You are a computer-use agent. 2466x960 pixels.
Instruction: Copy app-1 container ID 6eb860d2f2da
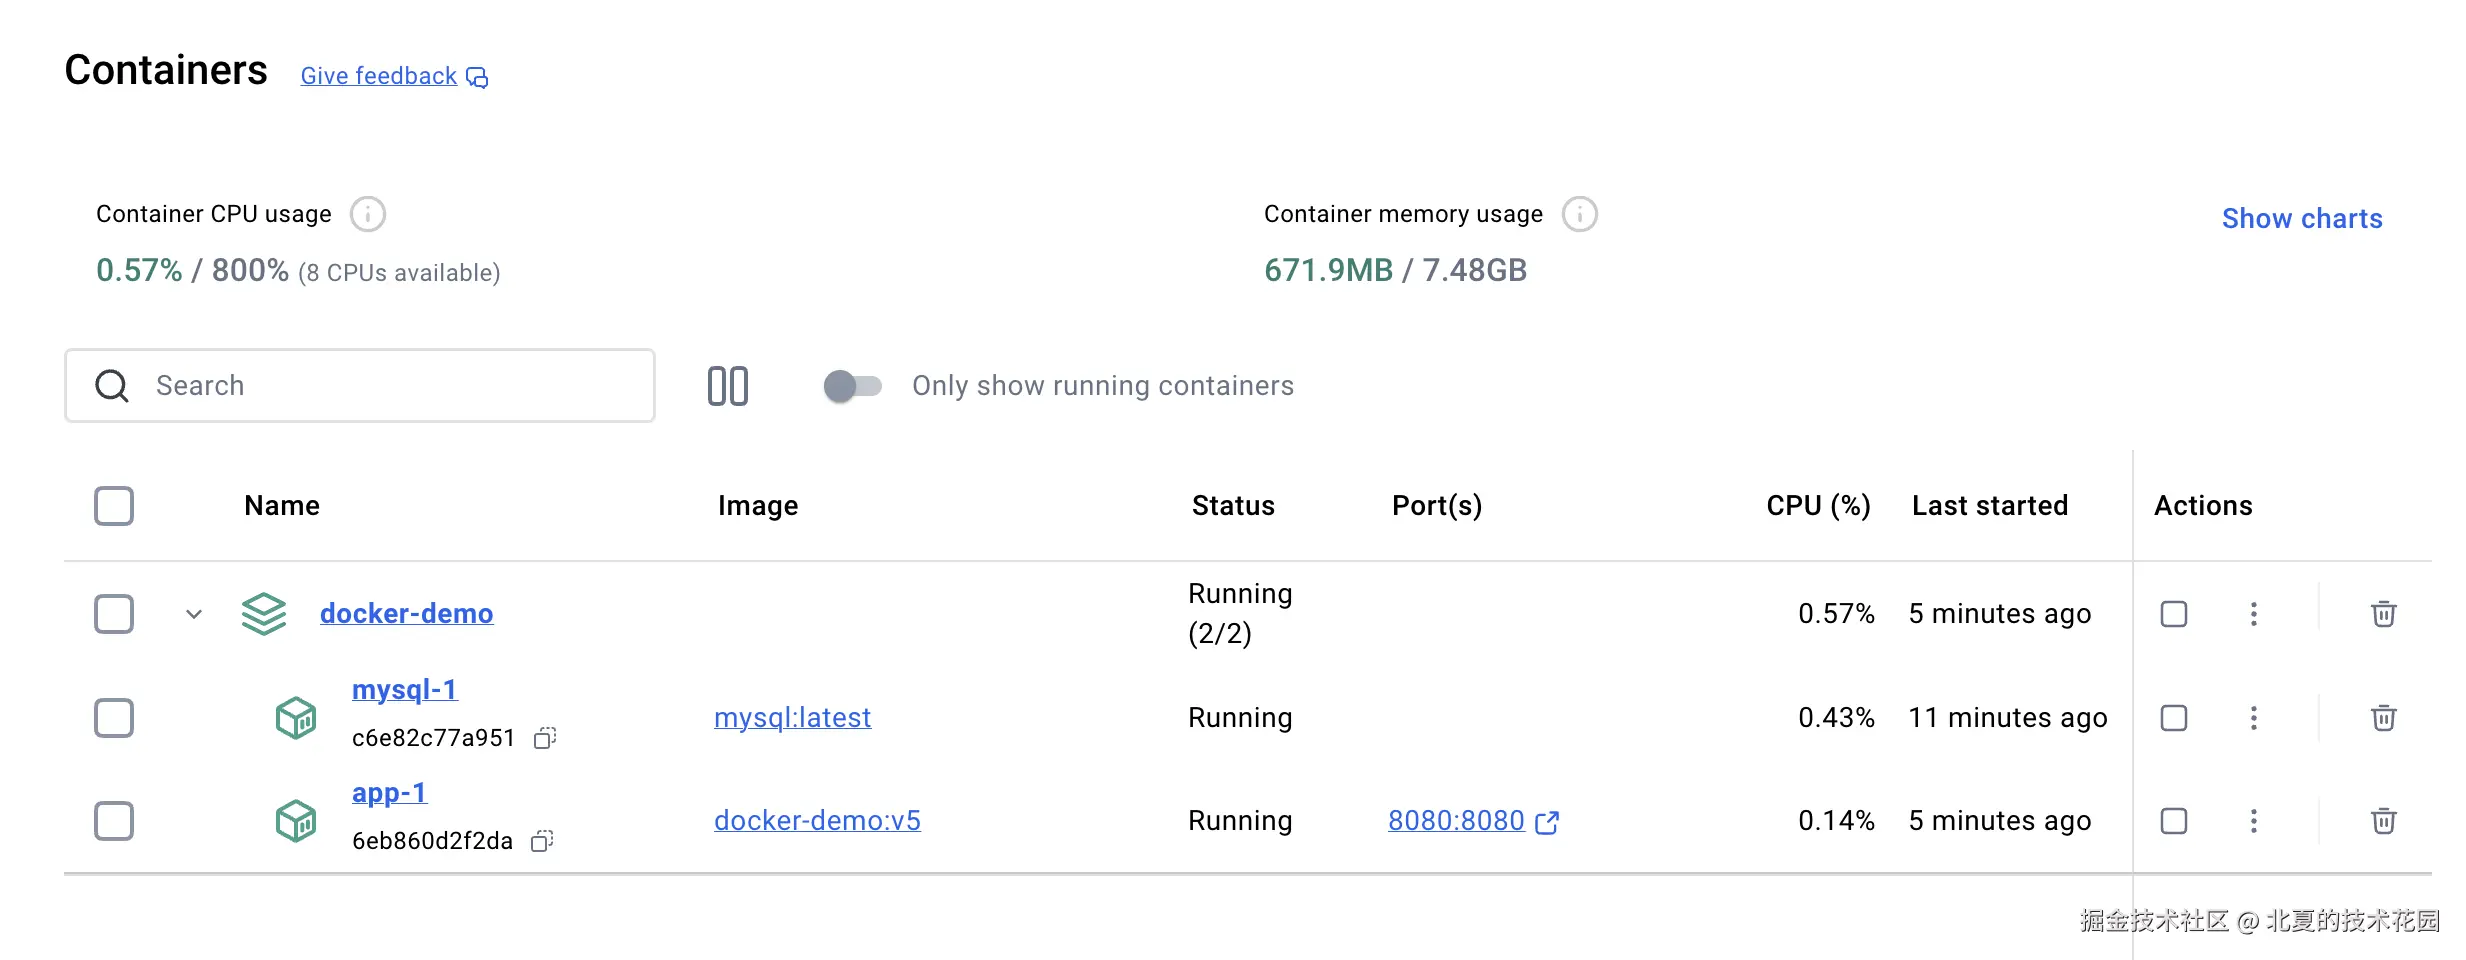point(542,841)
